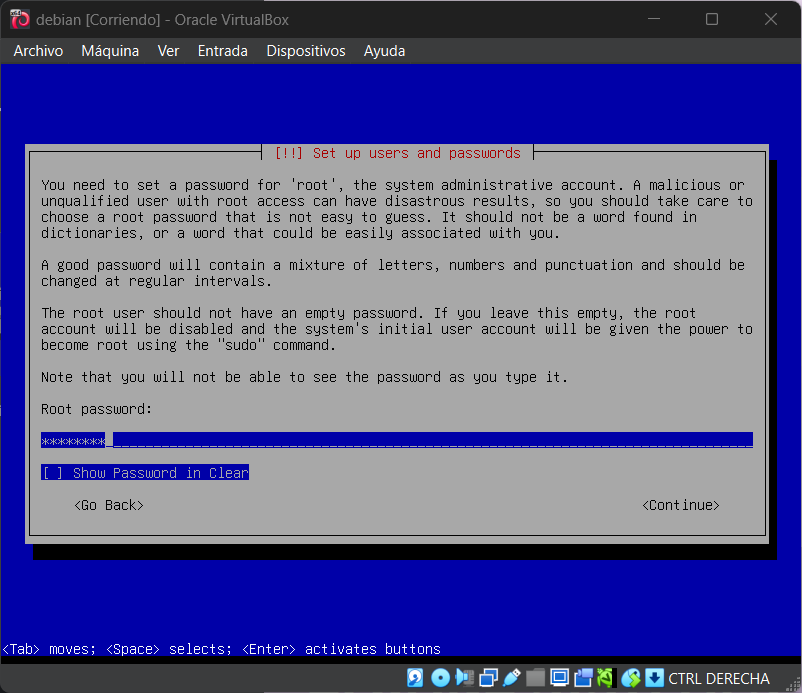Click the mouse integration status icon
This screenshot has height=693, width=802.
click(630, 678)
